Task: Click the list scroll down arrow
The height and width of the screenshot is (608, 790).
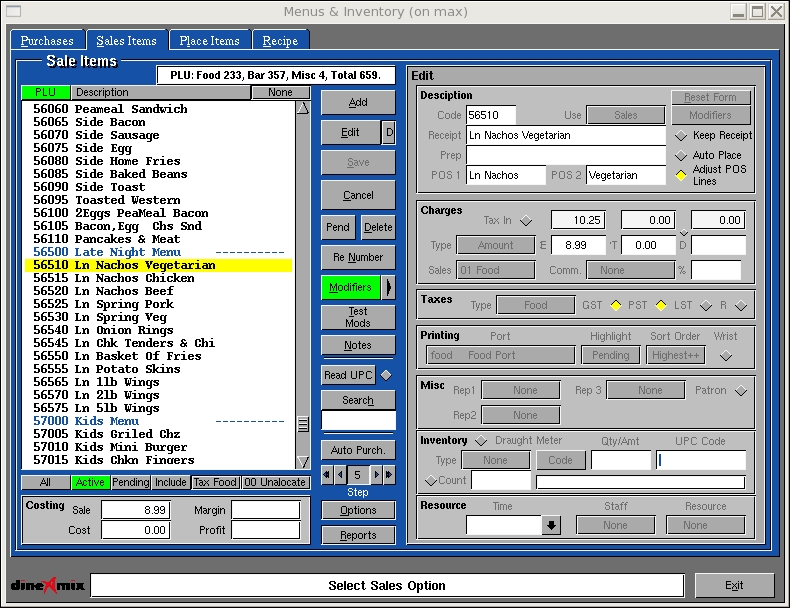Action: 303,461
